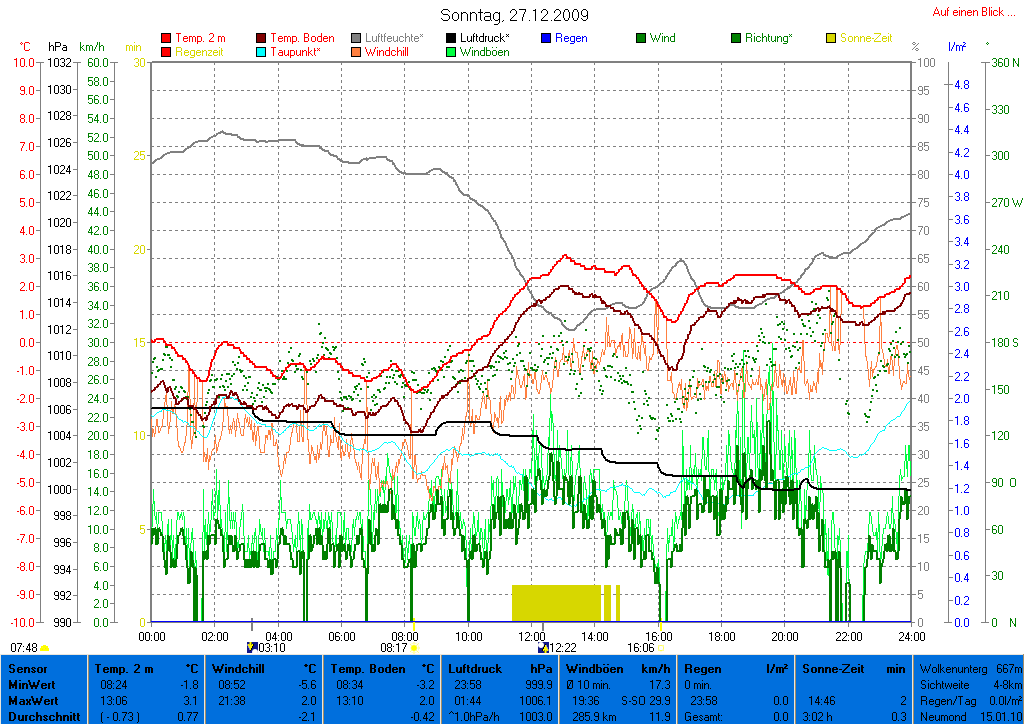Click the sunrise icon beside 07:48
This screenshot has width=1024, height=724.
pos(45,648)
